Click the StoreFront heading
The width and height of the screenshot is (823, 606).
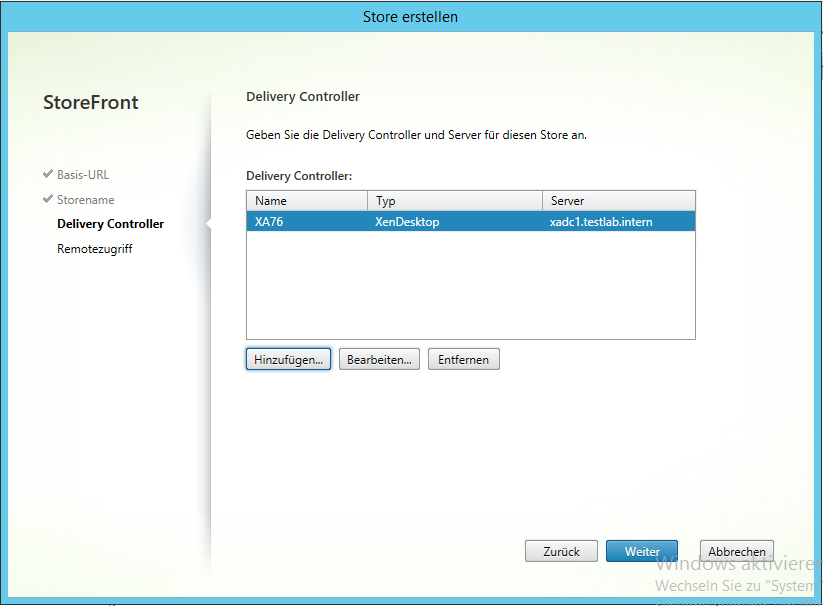click(91, 102)
